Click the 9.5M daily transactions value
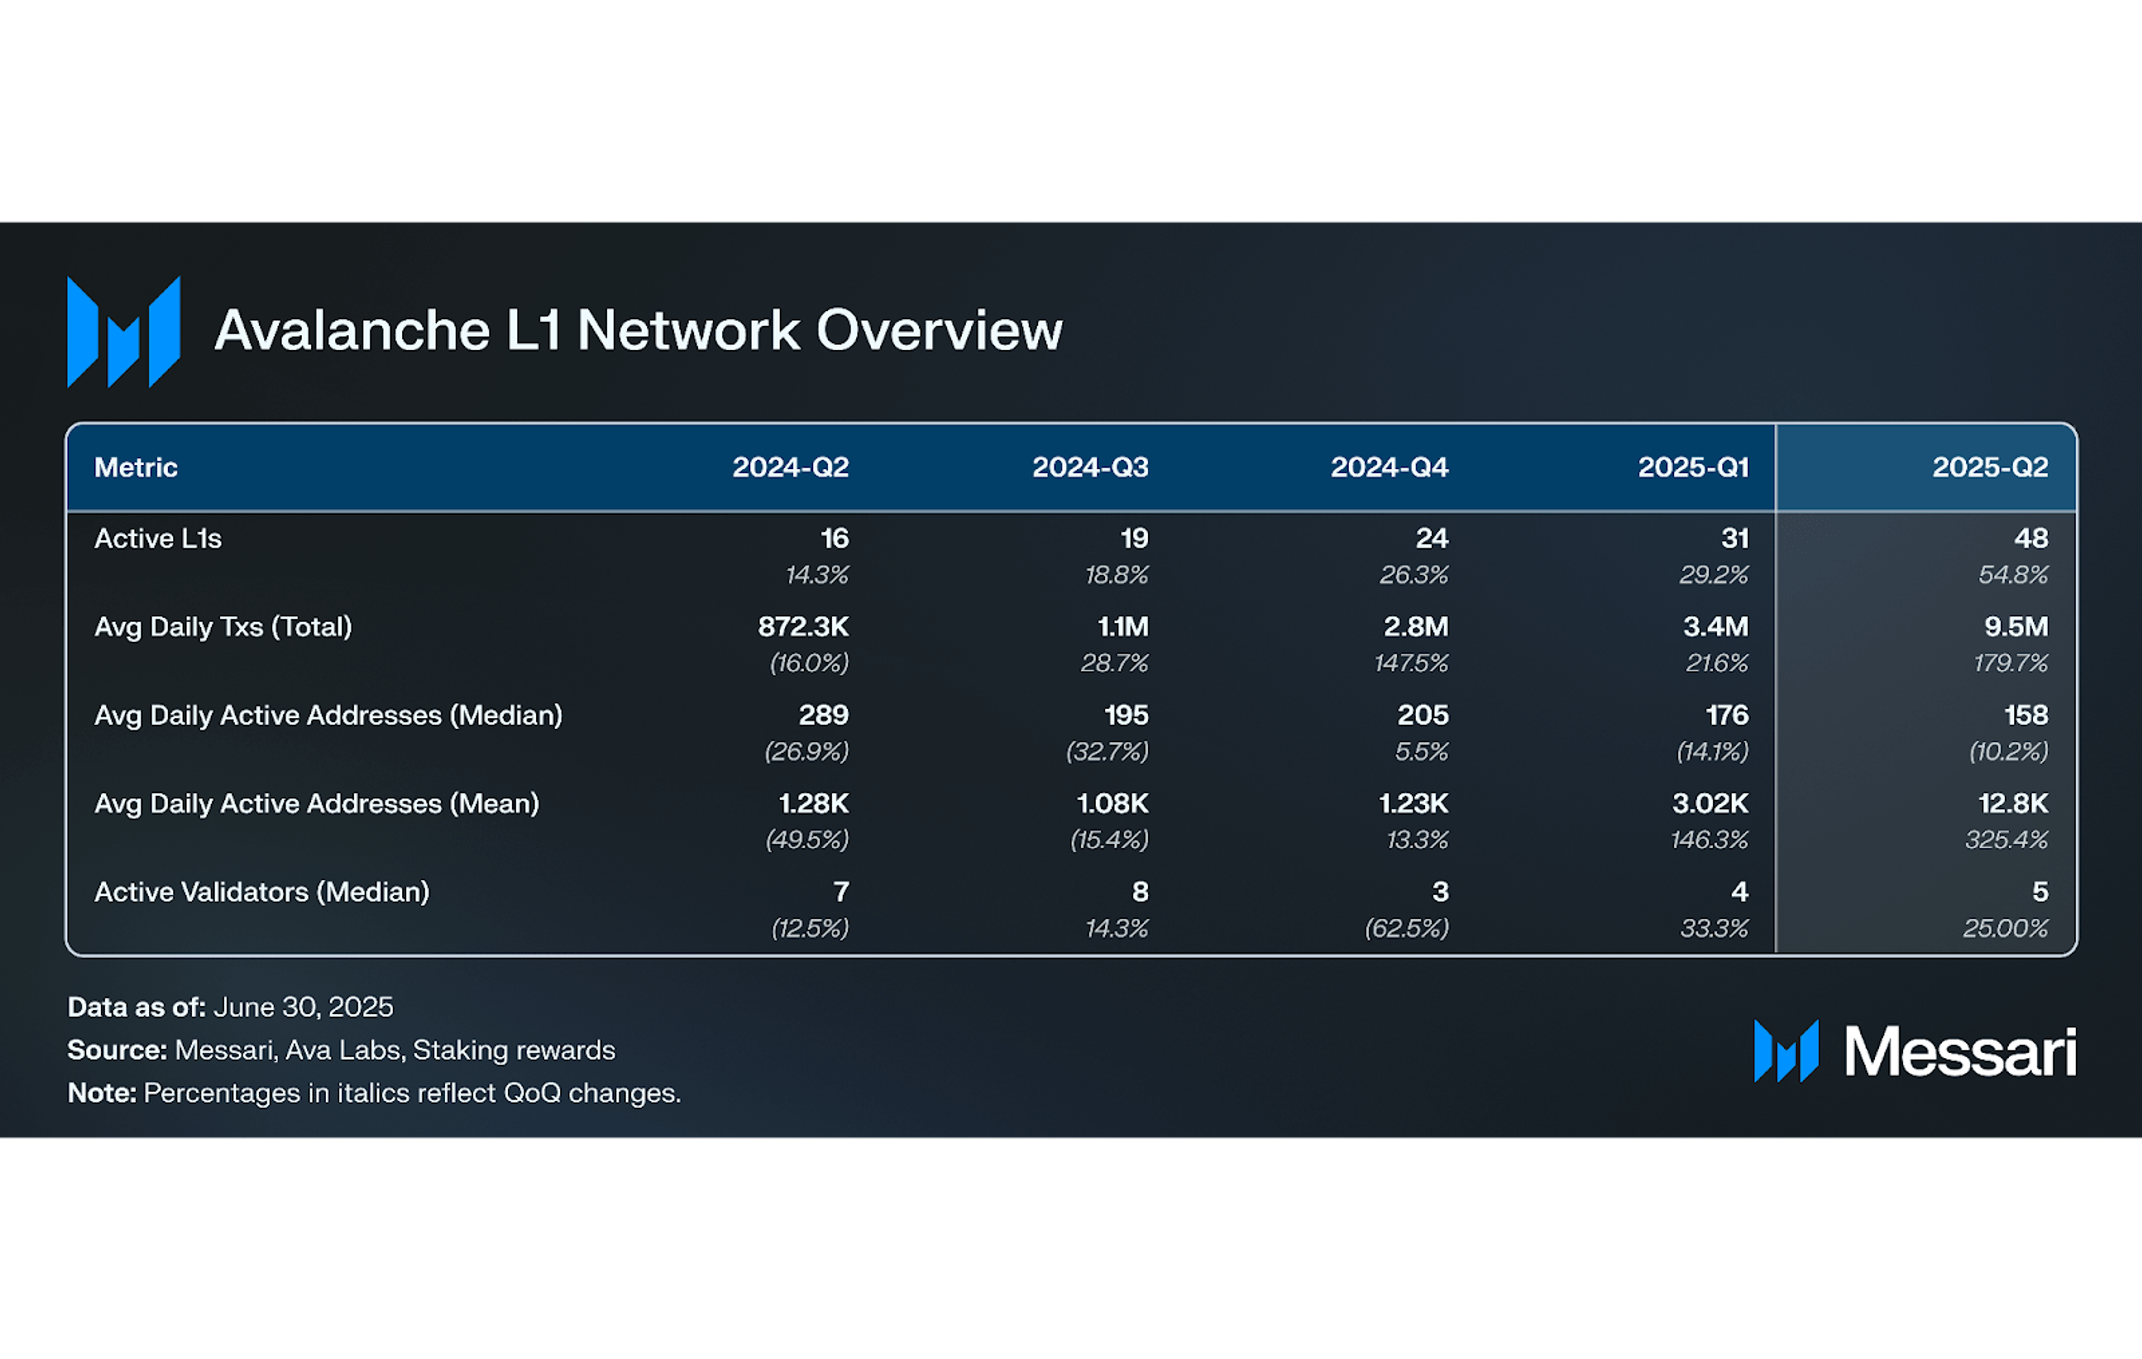This screenshot has height=1359, width=2142. (x=2016, y=627)
